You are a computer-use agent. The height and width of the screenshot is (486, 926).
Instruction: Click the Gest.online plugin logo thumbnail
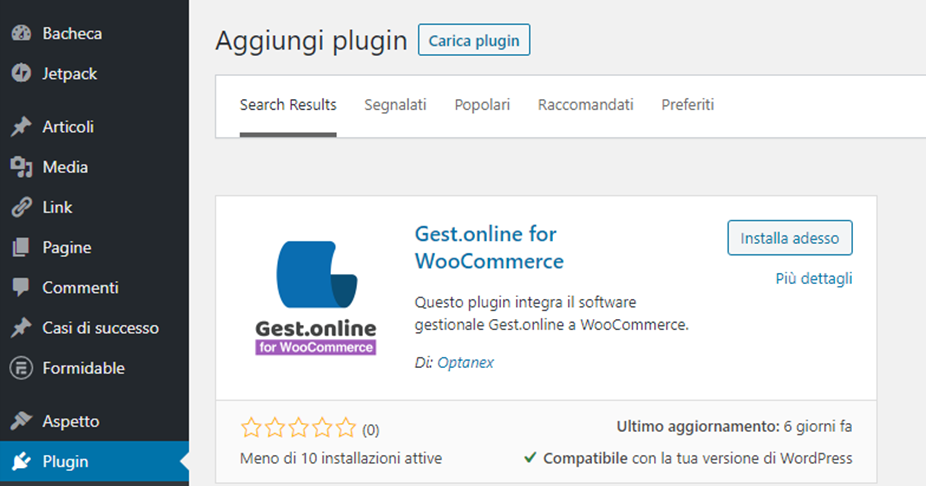click(316, 298)
